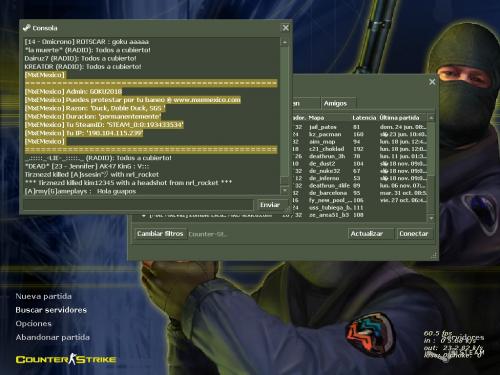Click the Counter-Strike logo
The height and width of the screenshot is (375, 500).
(x=66, y=359)
